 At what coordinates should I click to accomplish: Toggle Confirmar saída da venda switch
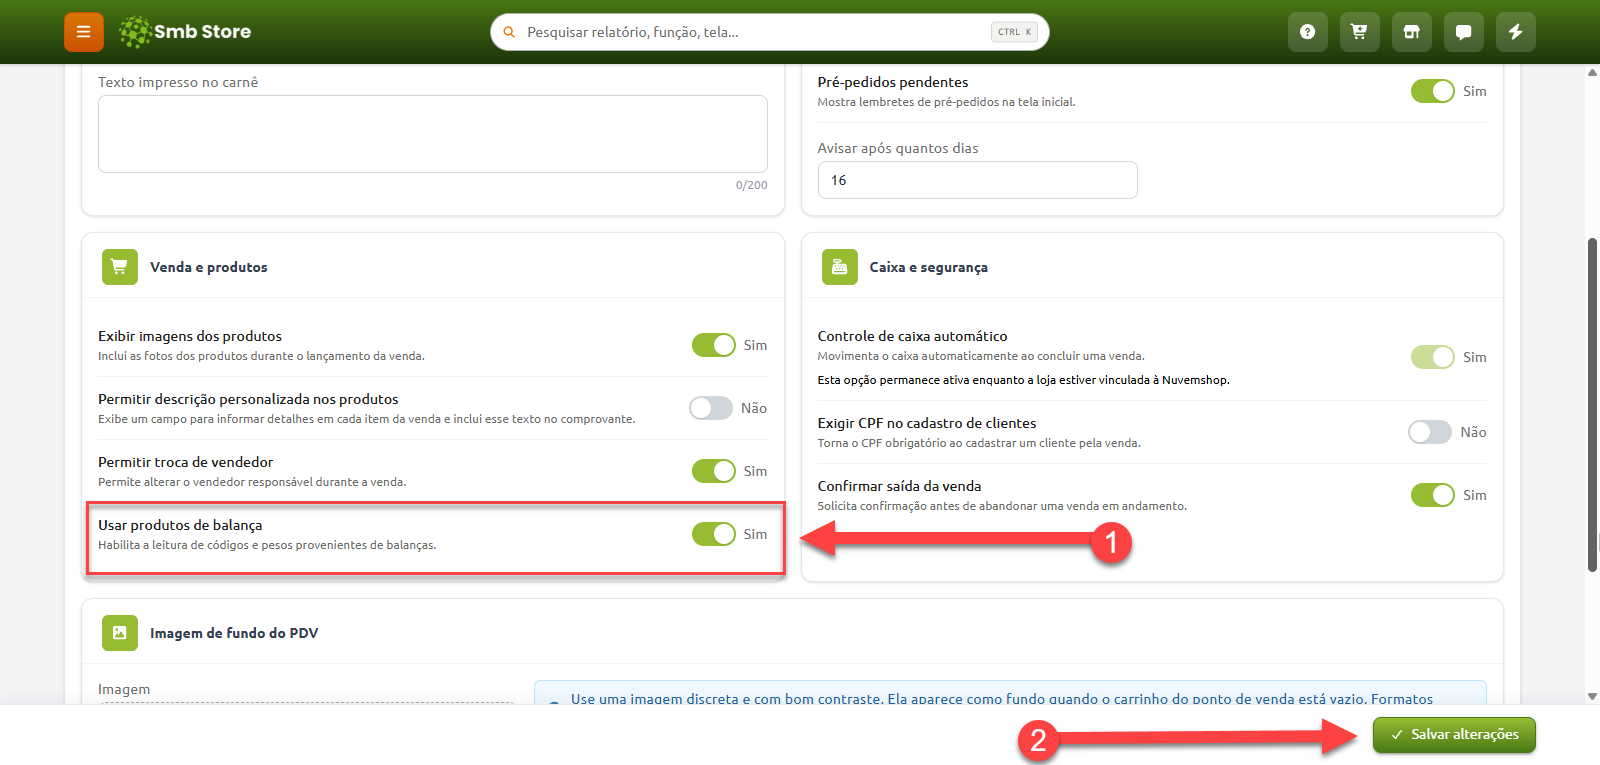pos(1432,495)
